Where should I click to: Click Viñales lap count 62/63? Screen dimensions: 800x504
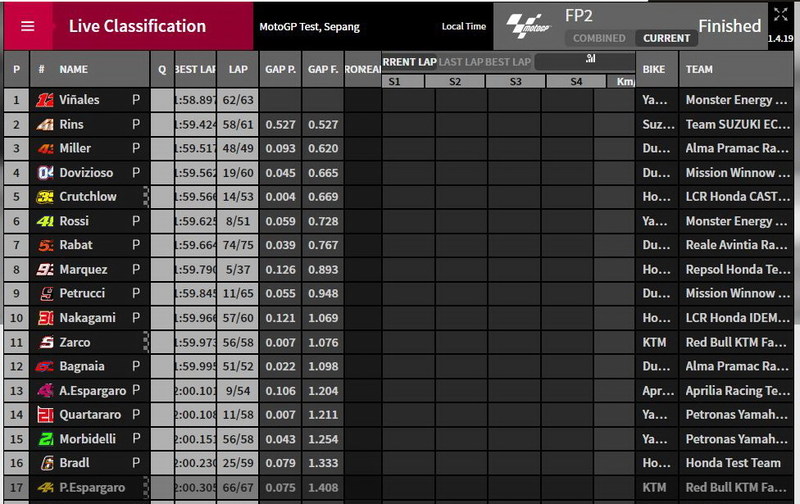(x=238, y=100)
